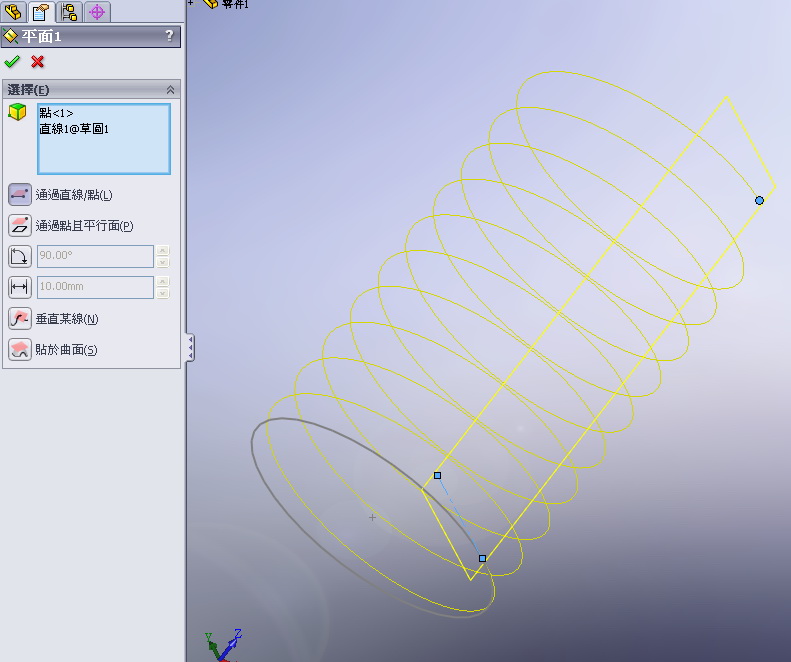Select 點<1> in selection list
791x662 pixels.
56,113
